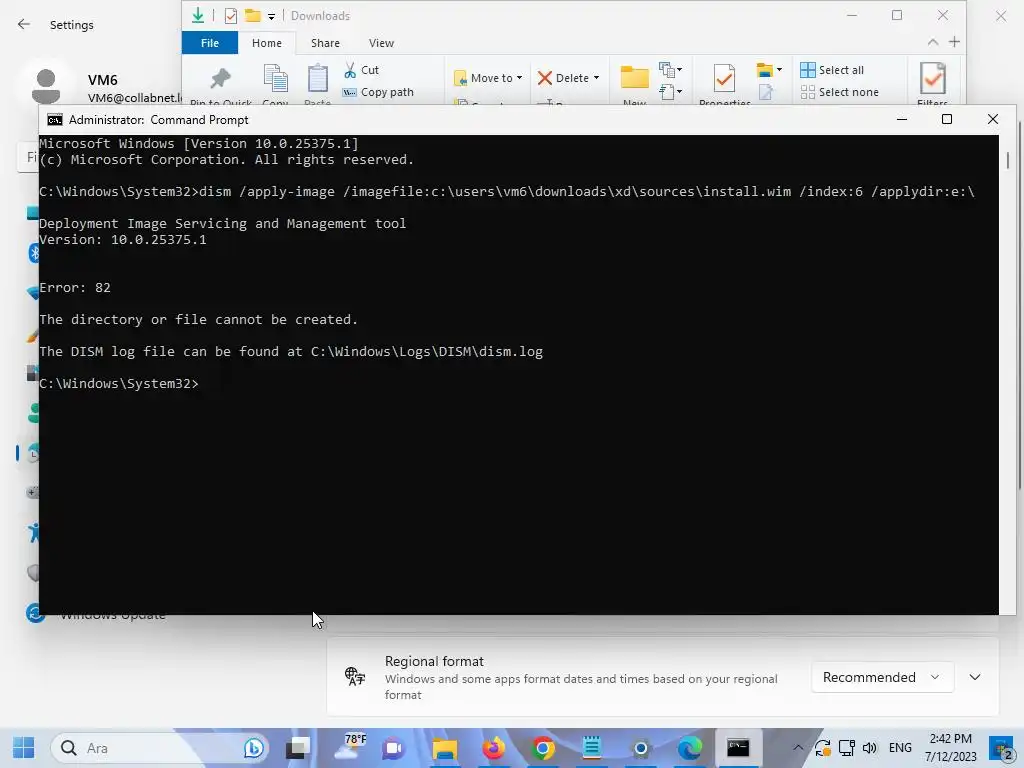Viewport: 1024px width, 768px height.
Task: Click the Command Prompt input prompt line
Action: point(119,383)
